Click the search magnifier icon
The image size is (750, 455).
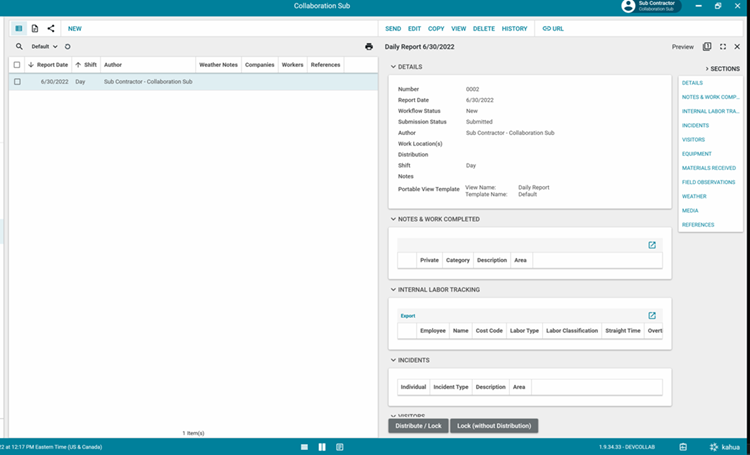point(19,46)
